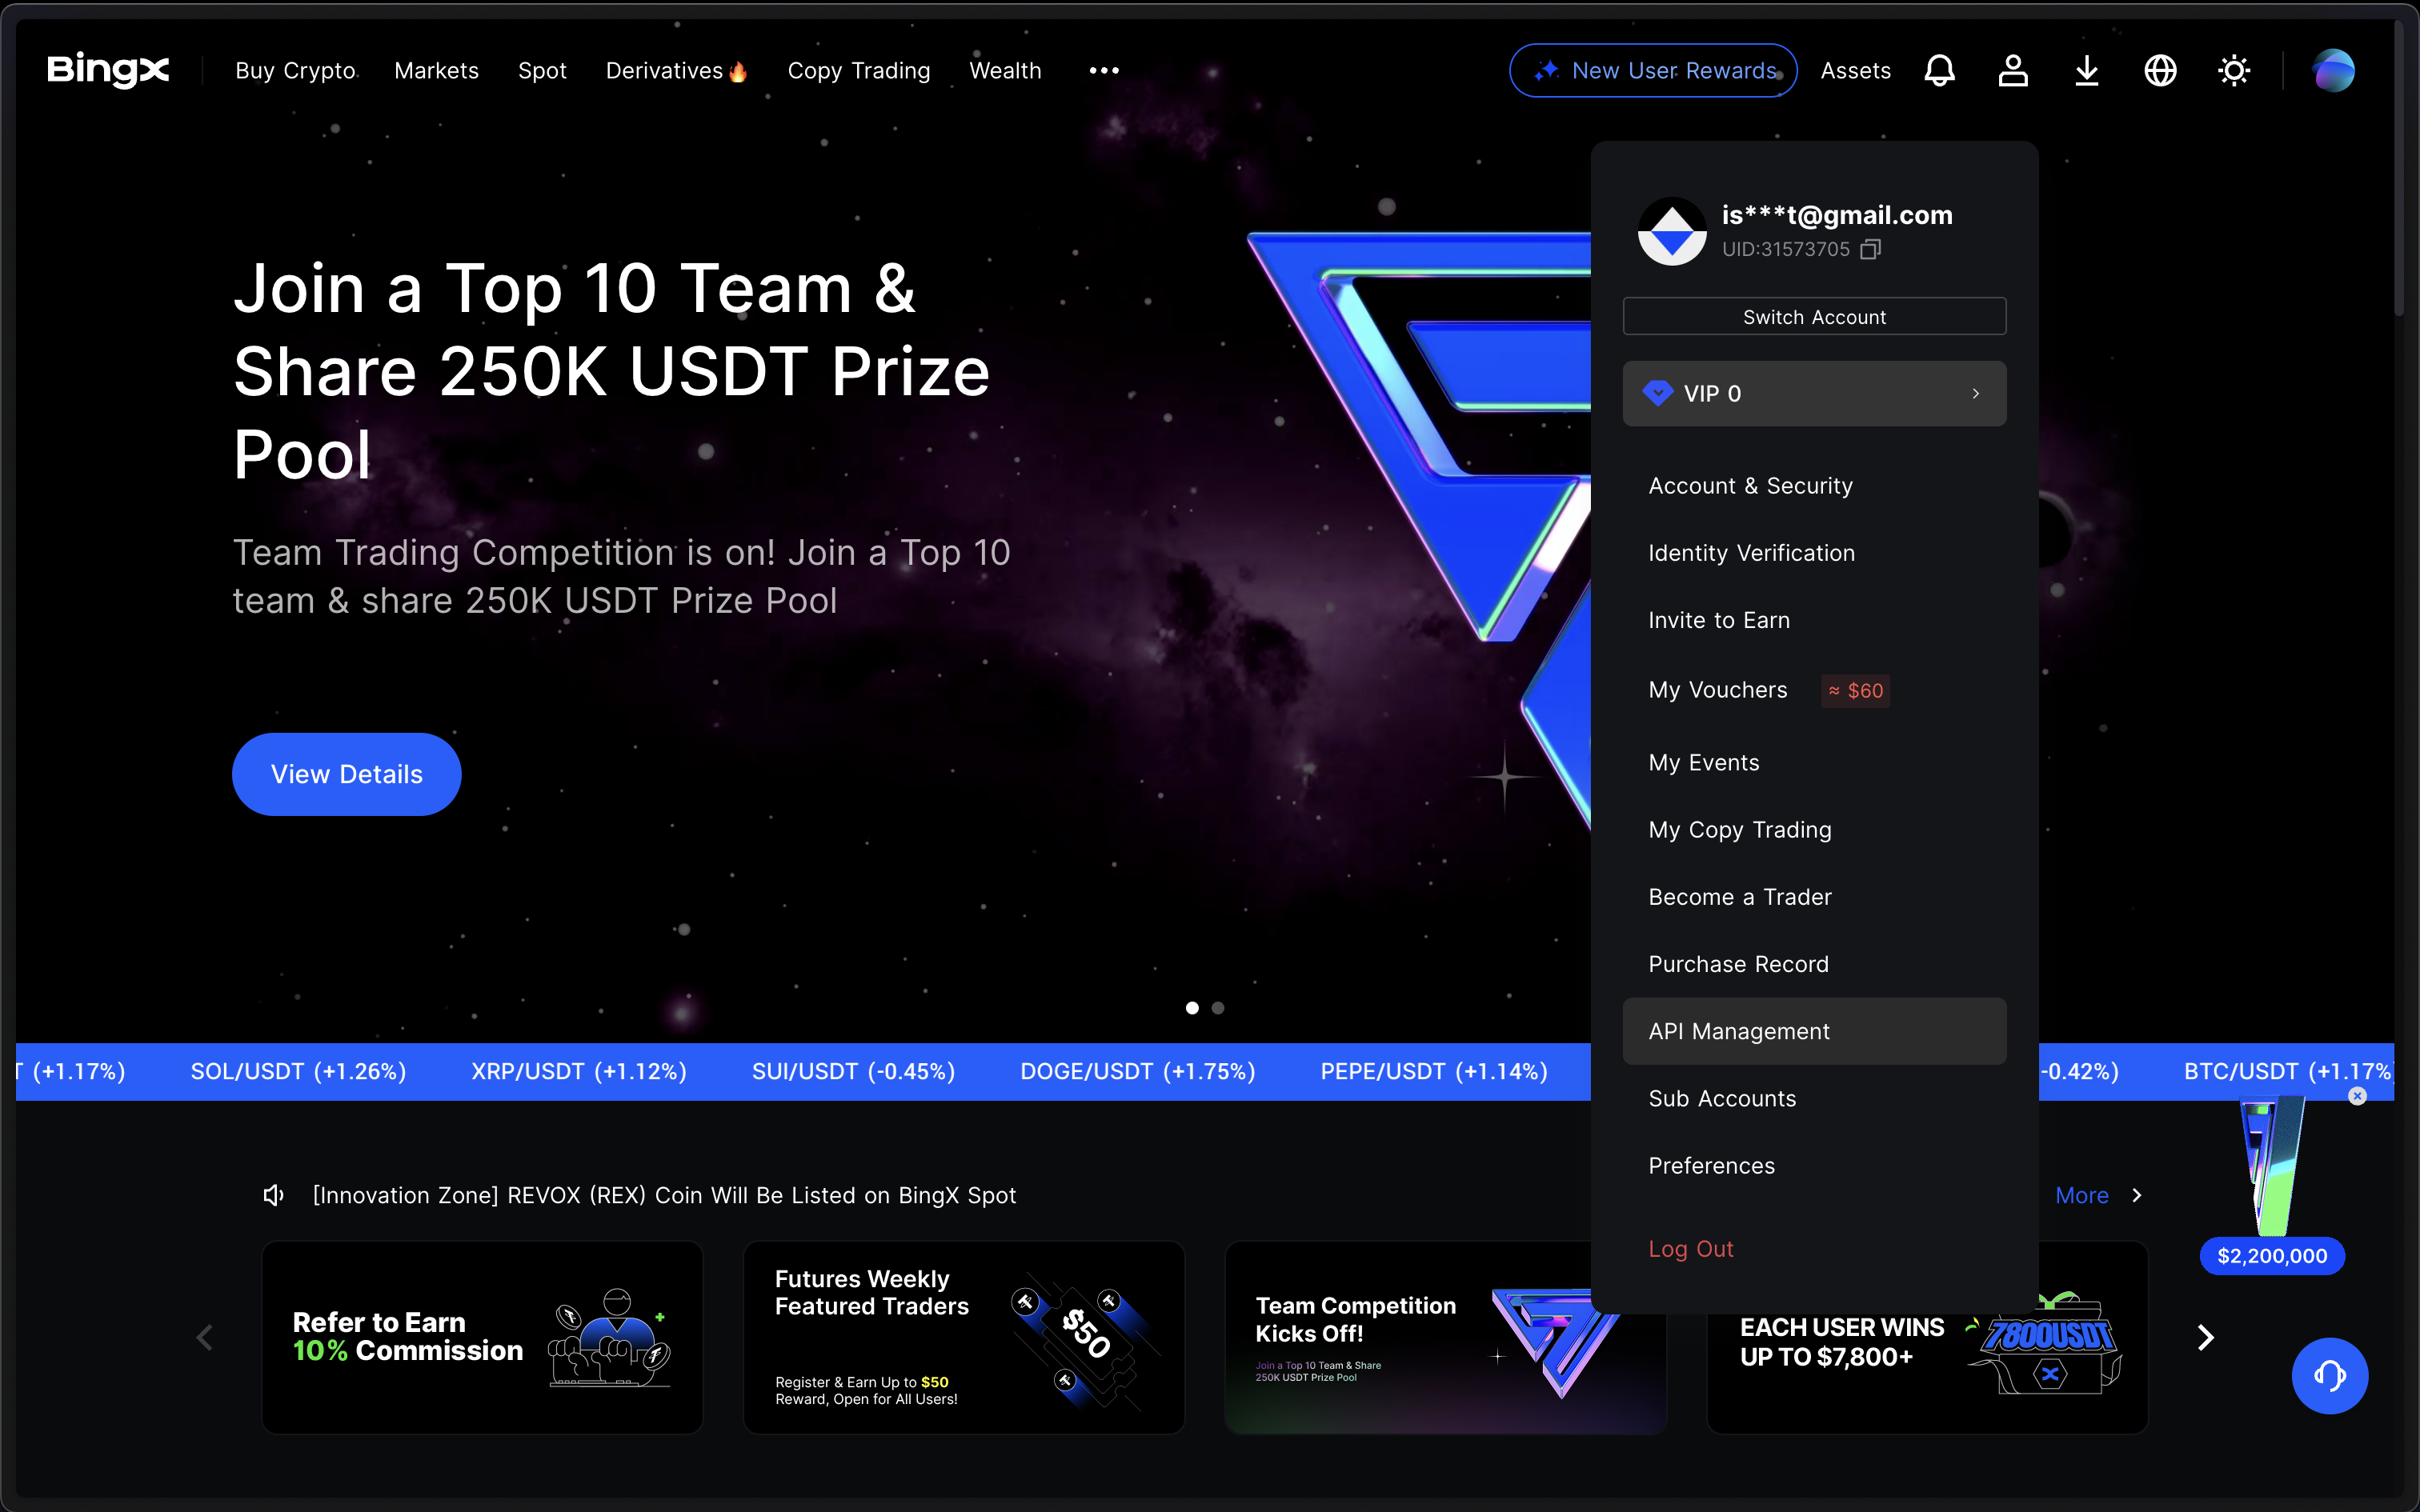
Task: Close the floating $2,200,000 promo
Action: [x=2357, y=1096]
